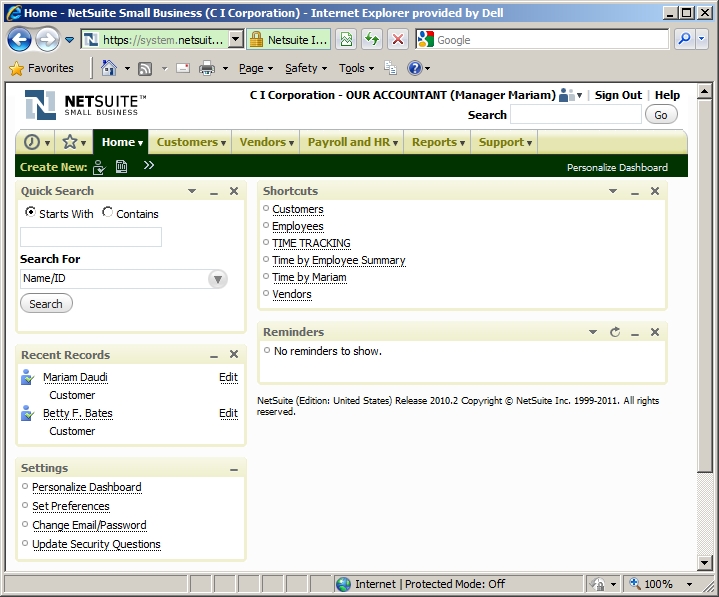Click Personalize Dashboard in the green bar
This screenshot has width=719, height=597.
coord(617,168)
